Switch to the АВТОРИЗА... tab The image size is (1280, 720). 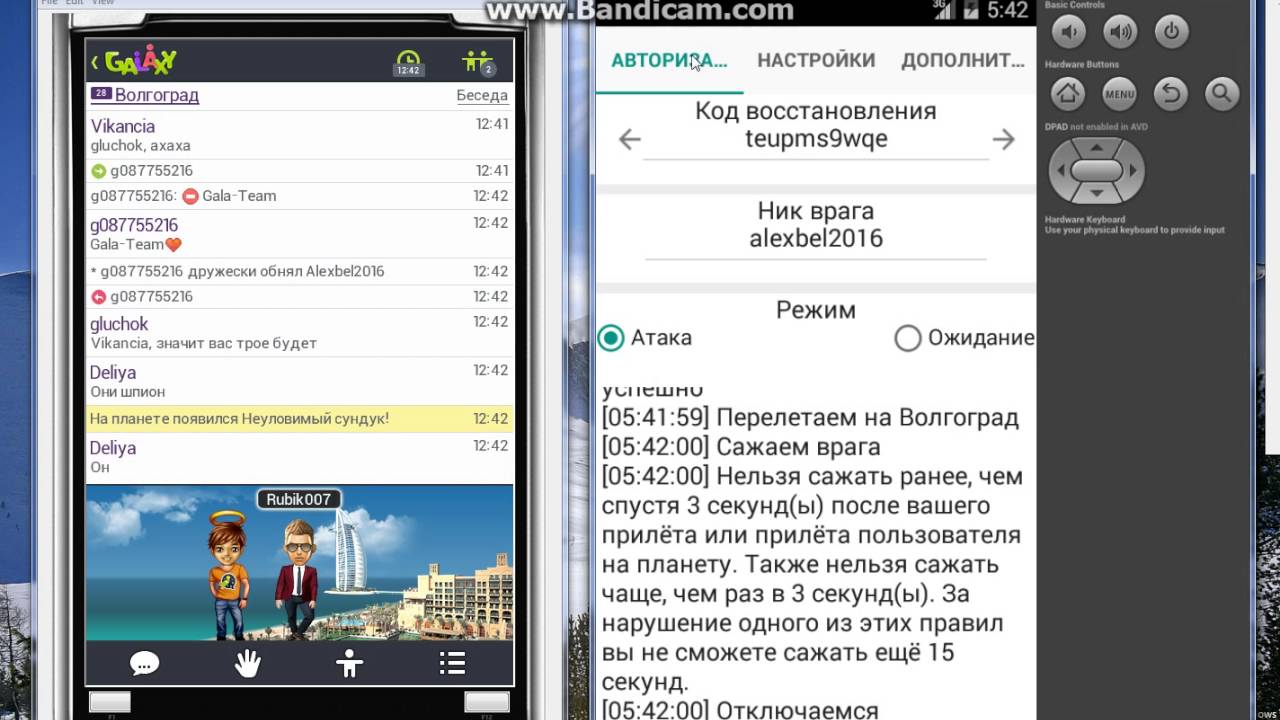[669, 60]
